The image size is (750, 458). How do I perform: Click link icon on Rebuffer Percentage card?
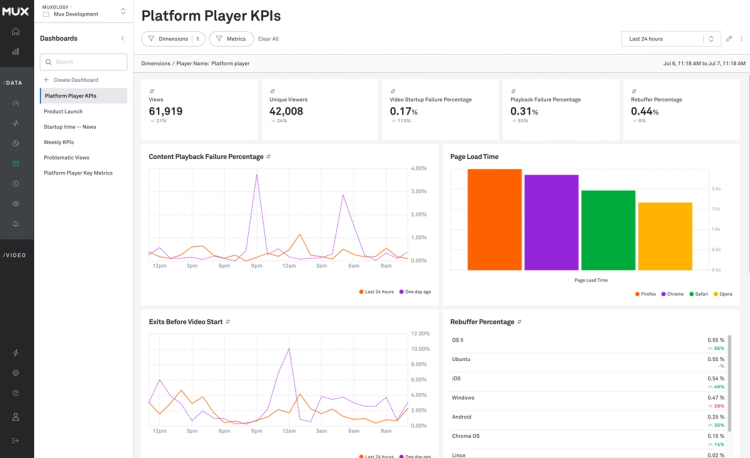pyautogui.click(x=634, y=91)
